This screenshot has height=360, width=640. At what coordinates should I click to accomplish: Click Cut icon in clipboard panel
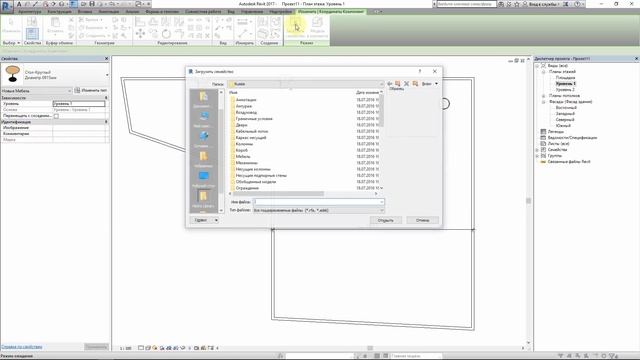coord(71,20)
